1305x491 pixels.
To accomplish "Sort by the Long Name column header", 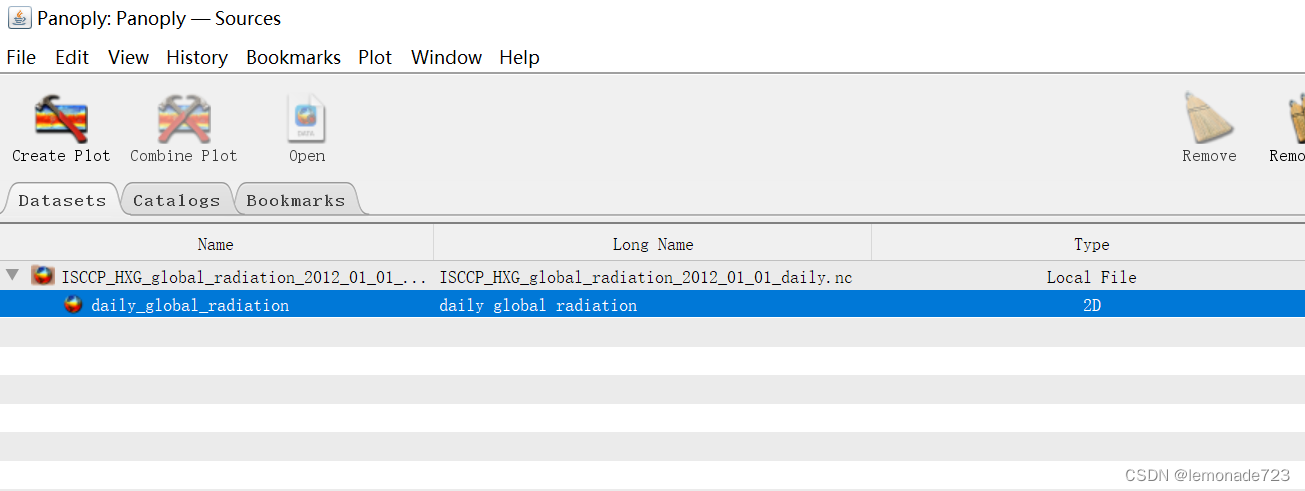I will (x=653, y=244).
